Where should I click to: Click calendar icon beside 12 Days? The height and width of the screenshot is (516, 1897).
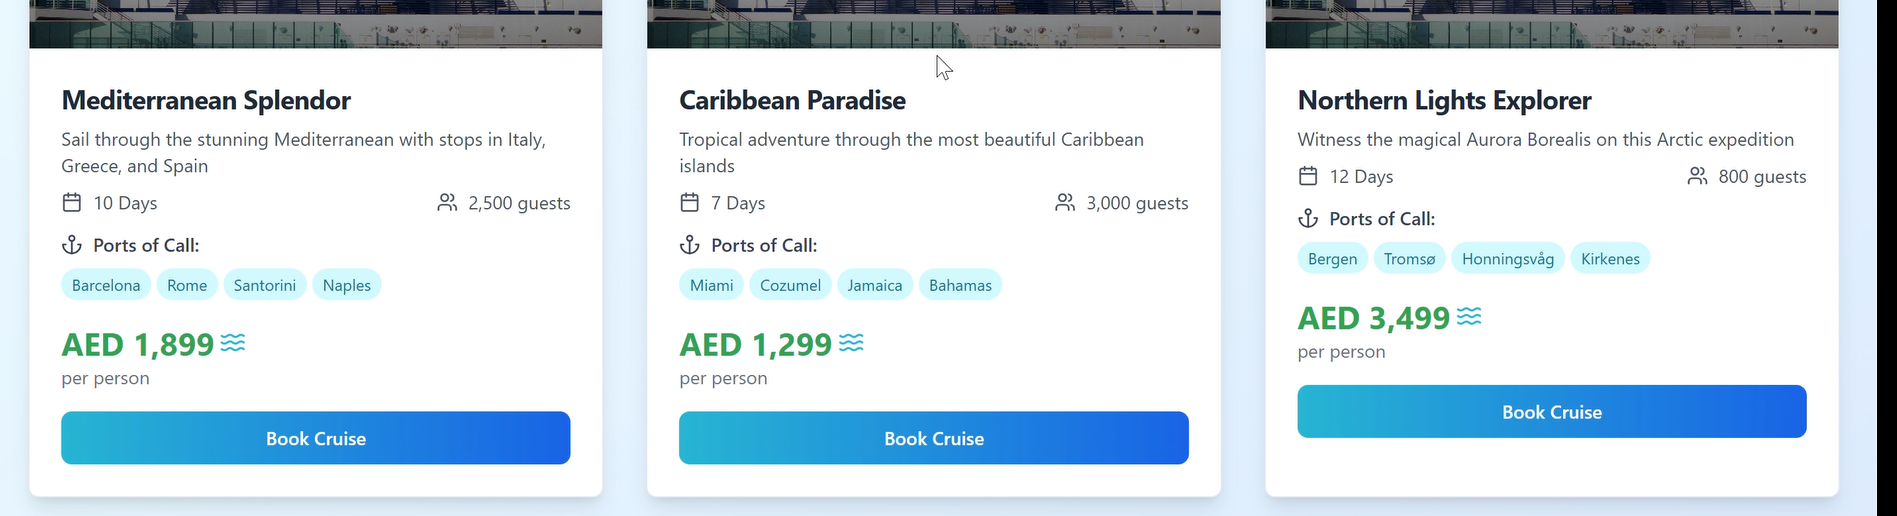coord(1308,176)
